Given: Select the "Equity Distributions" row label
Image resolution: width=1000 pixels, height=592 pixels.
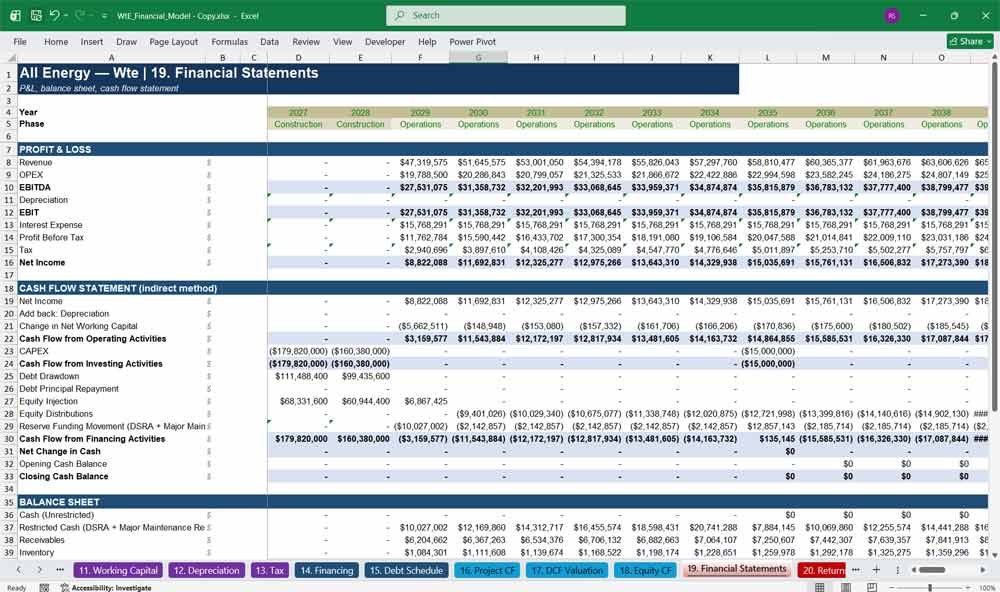Looking at the screenshot, I should click(x=56, y=413).
